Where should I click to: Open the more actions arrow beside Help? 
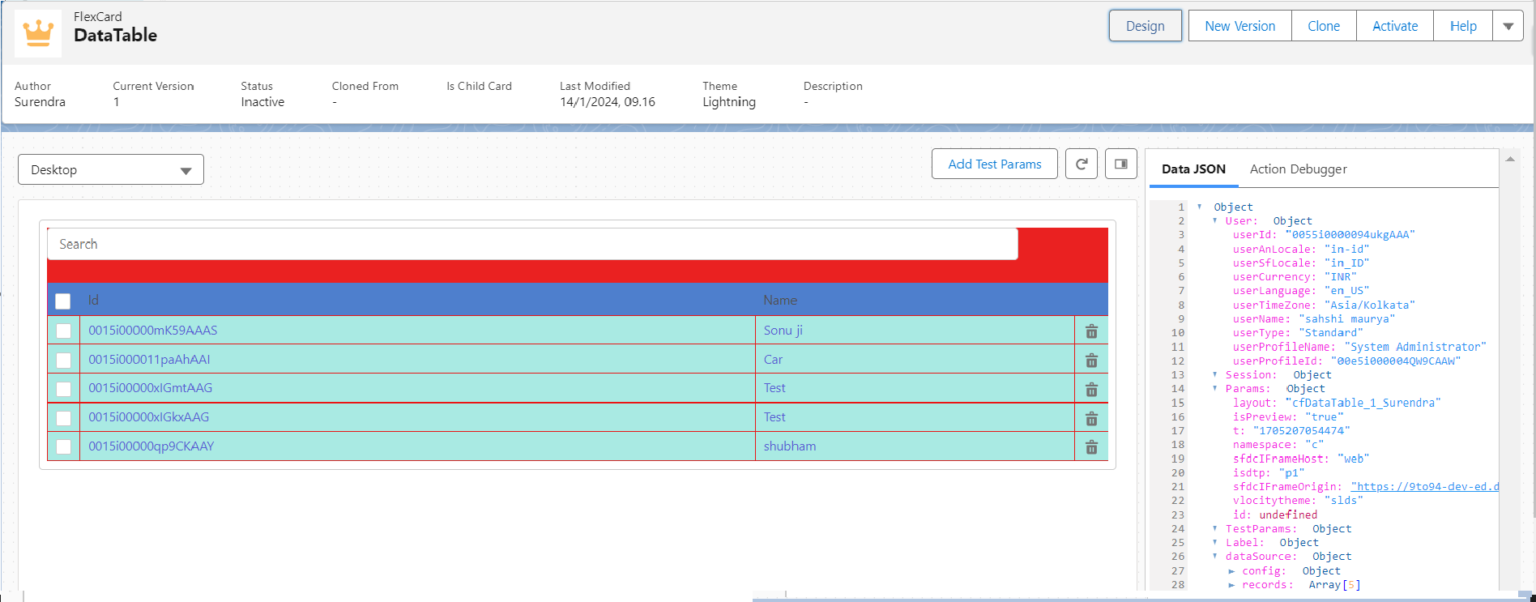pyautogui.click(x=1507, y=26)
